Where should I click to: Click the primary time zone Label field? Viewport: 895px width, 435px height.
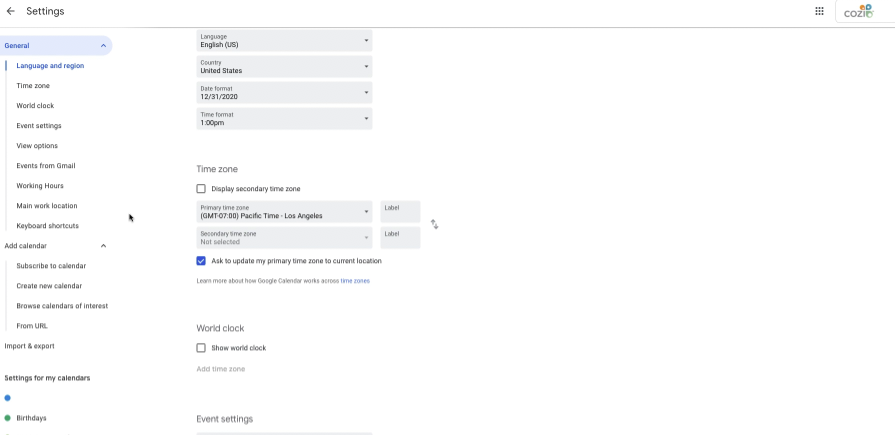pos(401,212)
